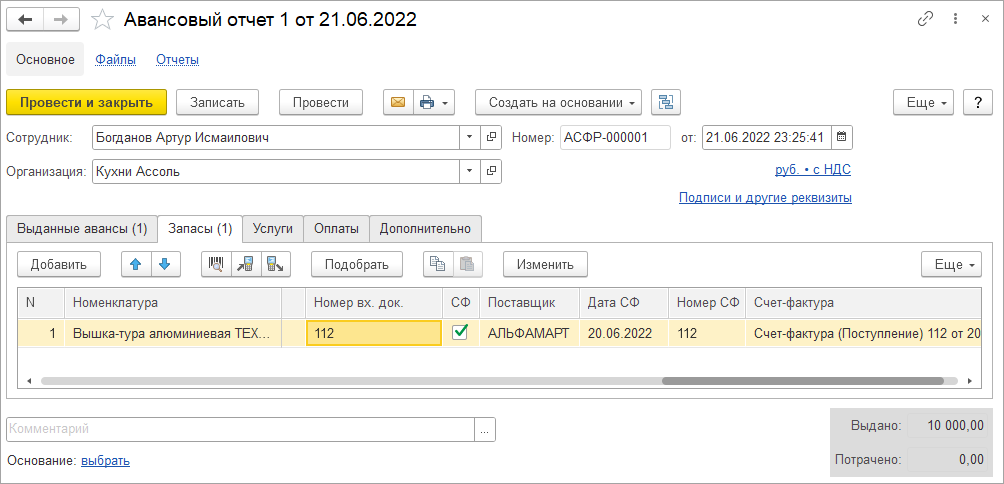Click the email envelope icon
This screenshot has height=484, width=1004.
pyautogui.click(x=398, y=102)
